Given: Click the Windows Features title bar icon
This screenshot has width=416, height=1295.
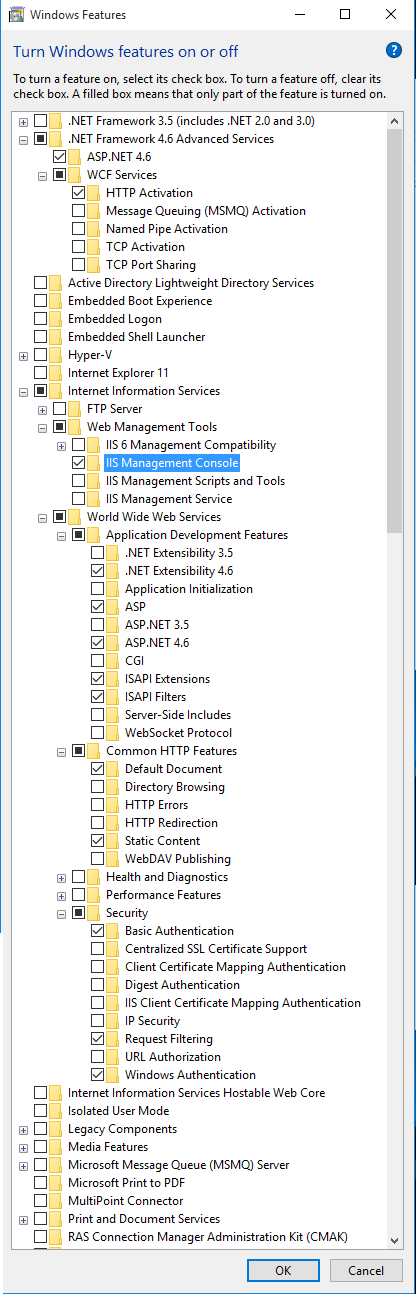Looking at the screenshot, I should (x=16, y=15).
